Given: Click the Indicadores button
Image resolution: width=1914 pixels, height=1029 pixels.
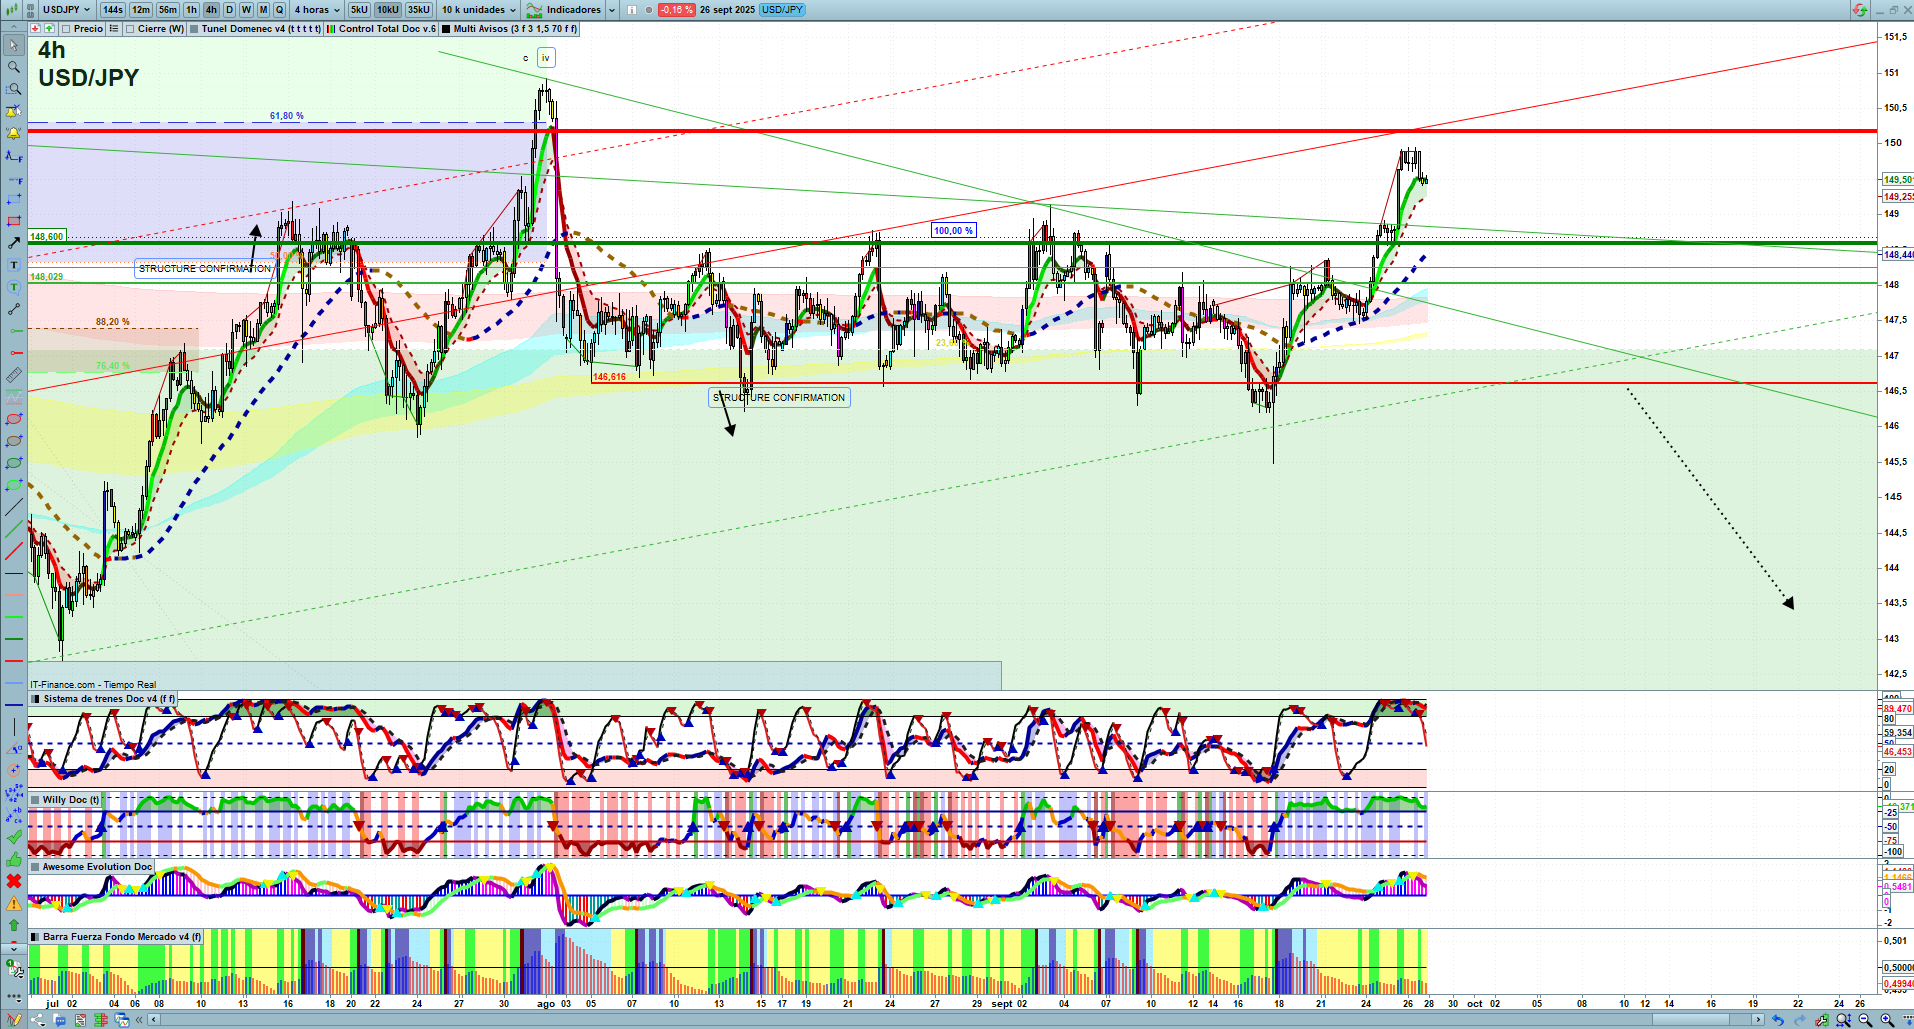Looking at the screenshot, I should click(x=564, y=10).
